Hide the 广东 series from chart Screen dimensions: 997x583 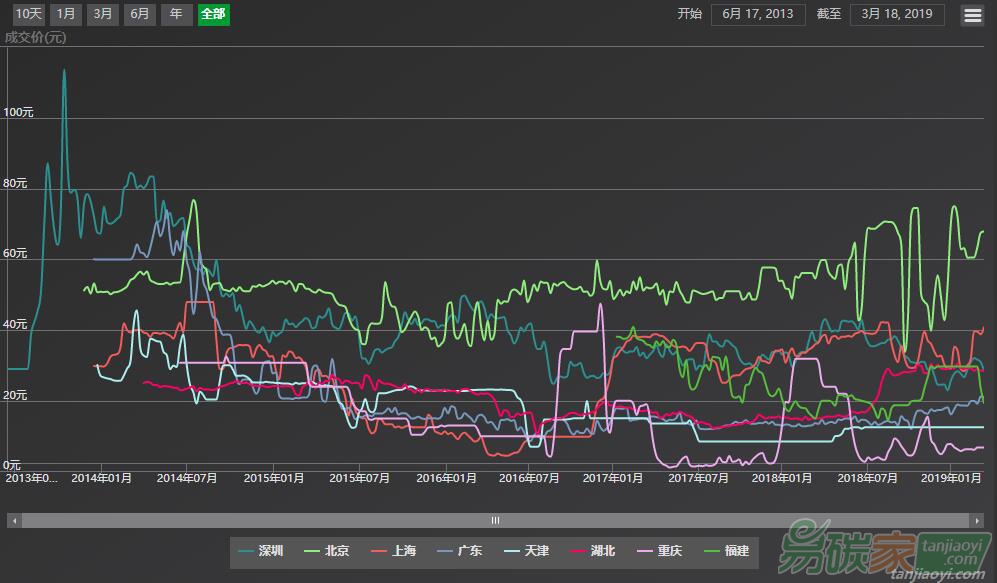coord(461,550)
